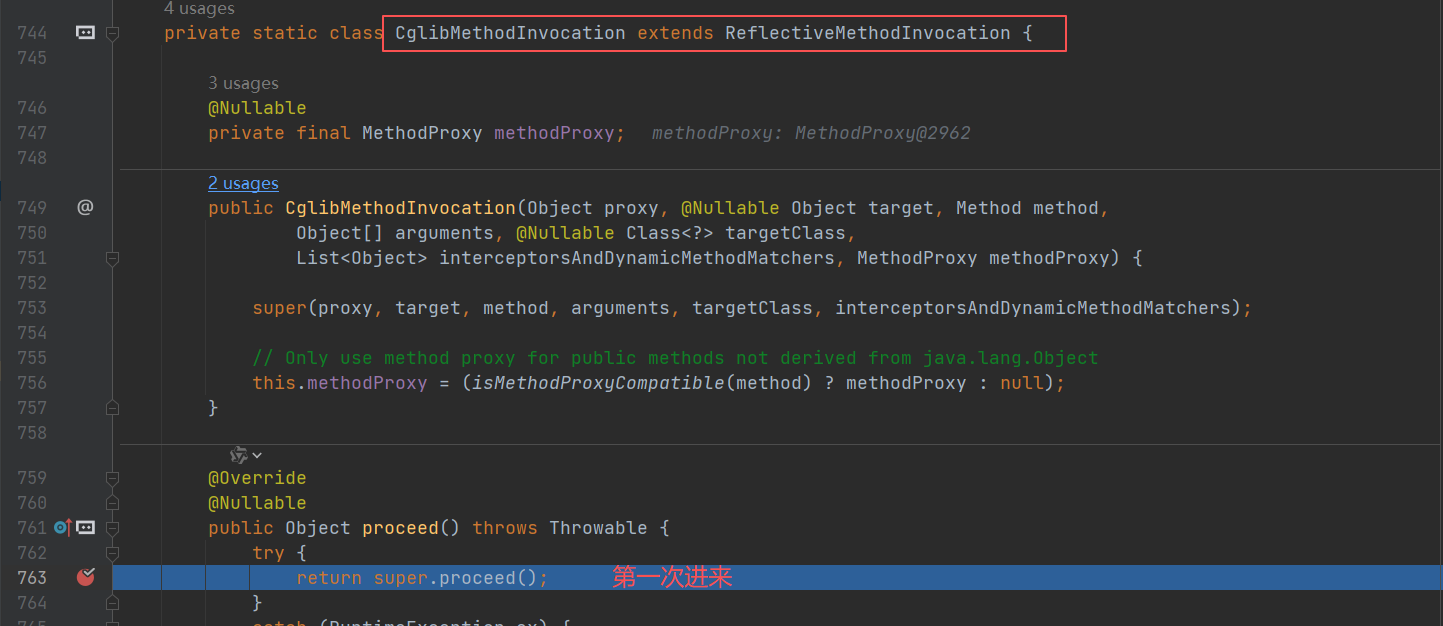Fold the @Override annotation block on line 759
Screen dimensions: 1443x626
click(x=112, y=478)
